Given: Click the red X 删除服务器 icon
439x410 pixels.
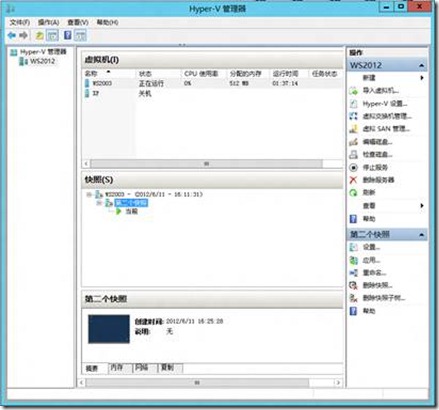Looking at the screenshot, I should [x=353, y=180].
